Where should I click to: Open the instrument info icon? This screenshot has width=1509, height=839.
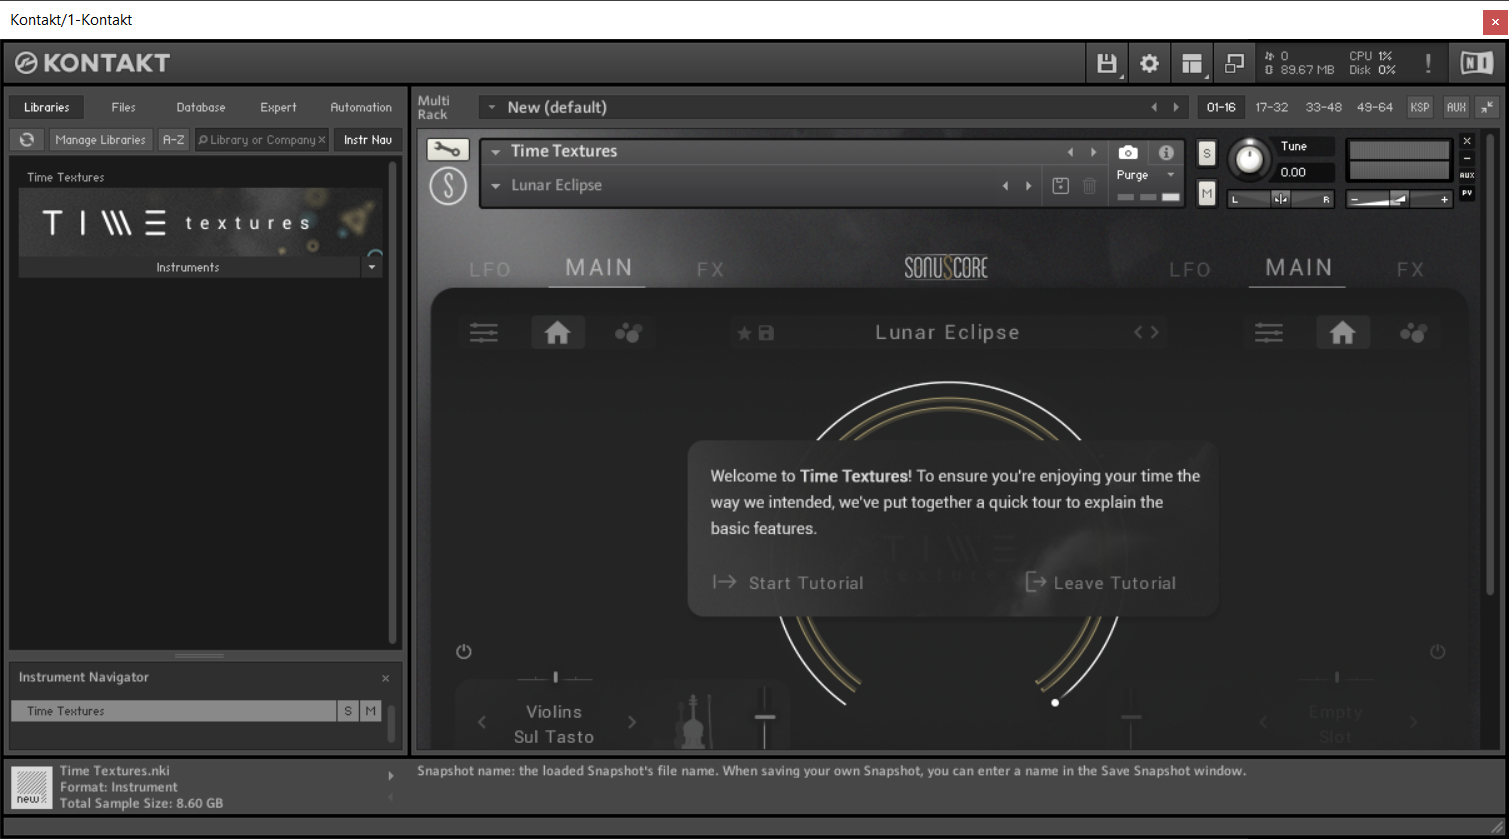1166,153
